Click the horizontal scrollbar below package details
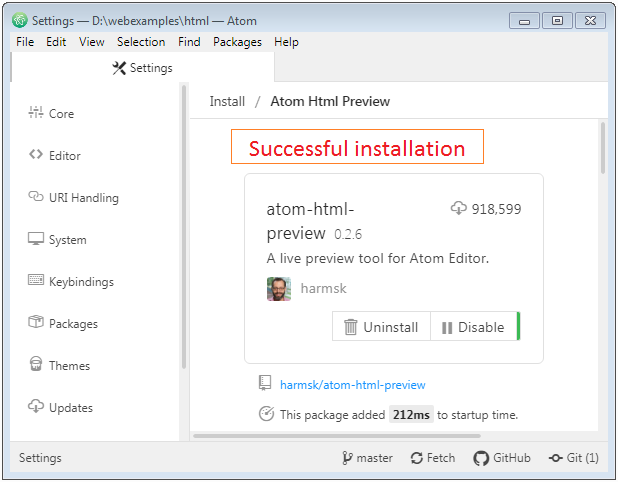This screenshot has height=482, width=618. (337, 436)
